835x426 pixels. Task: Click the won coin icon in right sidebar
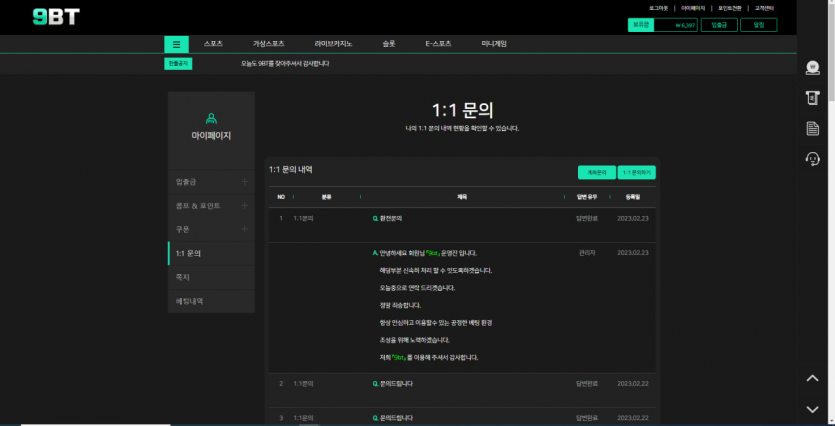[812, 68]
